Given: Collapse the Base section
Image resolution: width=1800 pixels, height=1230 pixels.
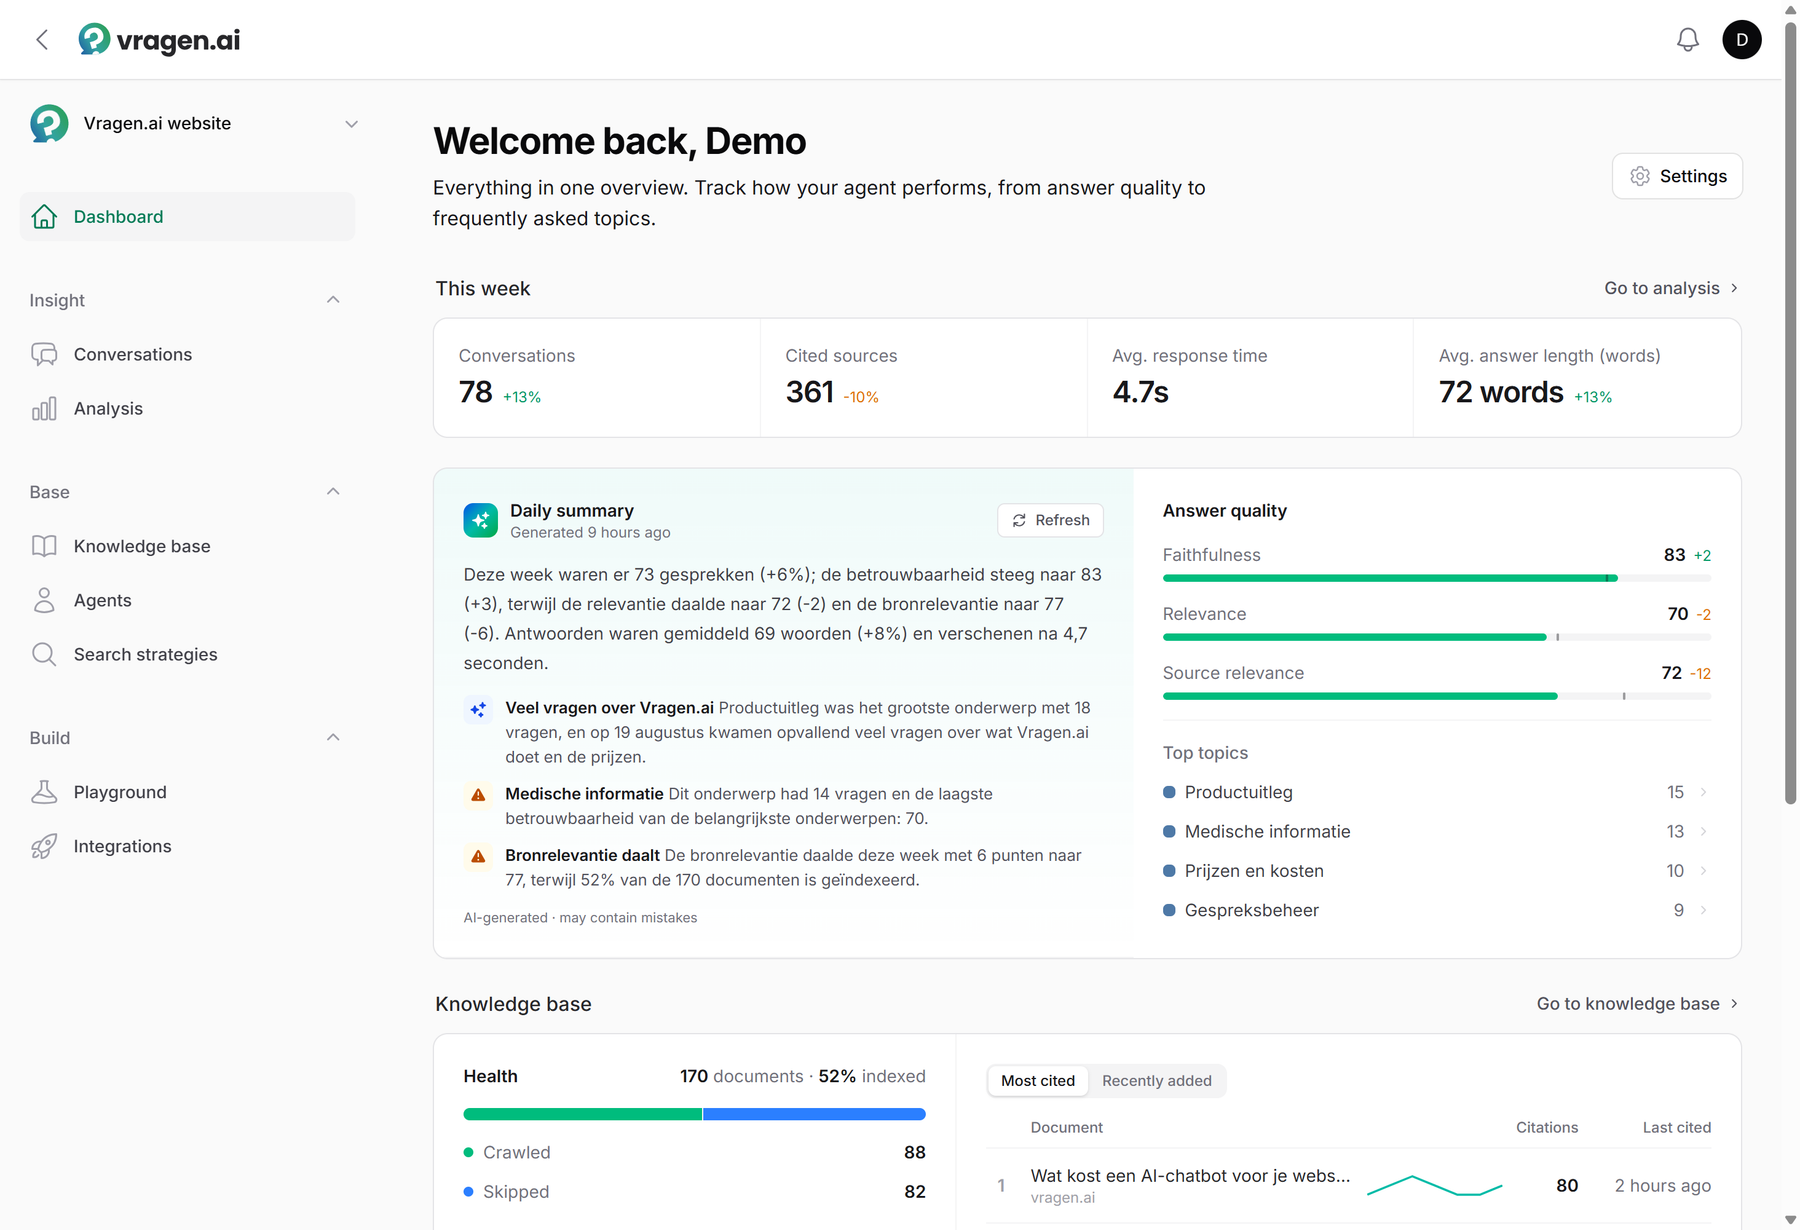Looking at the screenshot, I should coord(333,492).
